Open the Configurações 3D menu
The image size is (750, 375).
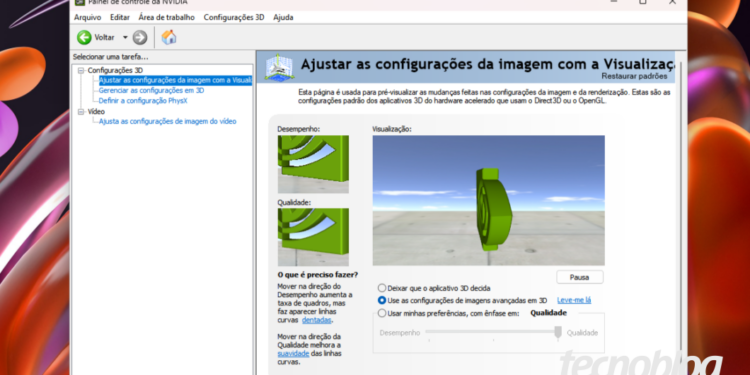pos(234,17)
